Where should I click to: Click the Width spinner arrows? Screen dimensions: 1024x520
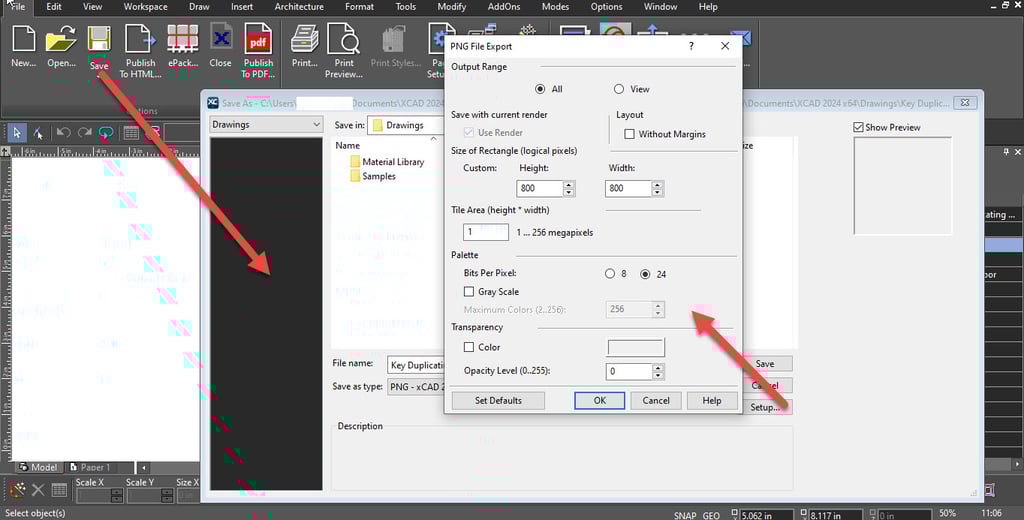[x=658, y=188]
